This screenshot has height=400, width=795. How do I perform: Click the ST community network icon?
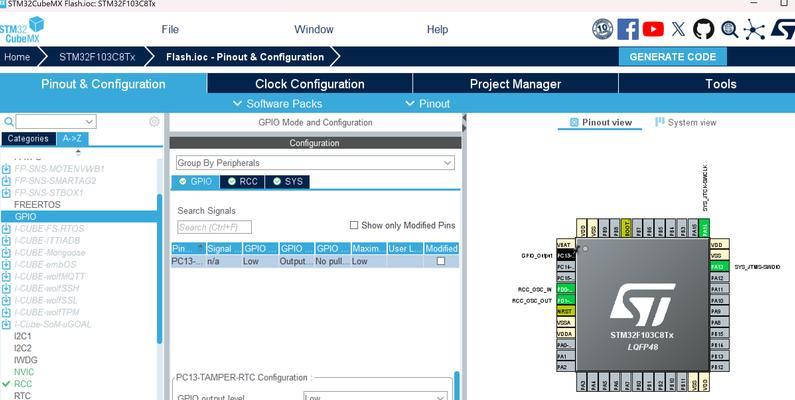click(754, 29)
